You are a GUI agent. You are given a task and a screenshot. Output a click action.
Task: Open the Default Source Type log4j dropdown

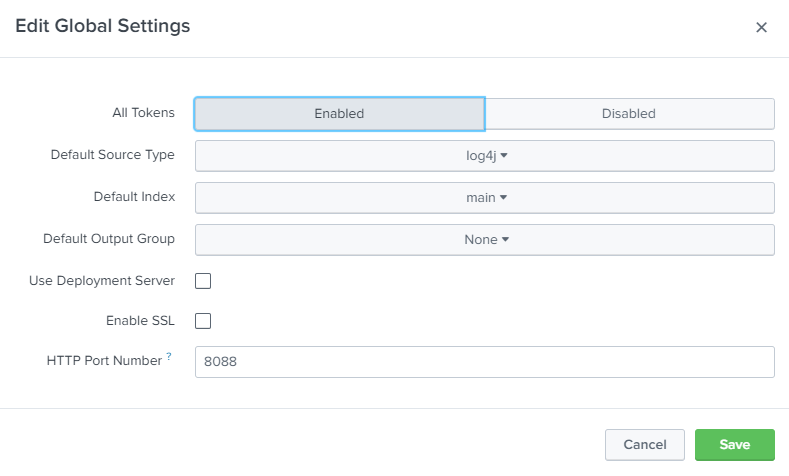pos(484,156)
